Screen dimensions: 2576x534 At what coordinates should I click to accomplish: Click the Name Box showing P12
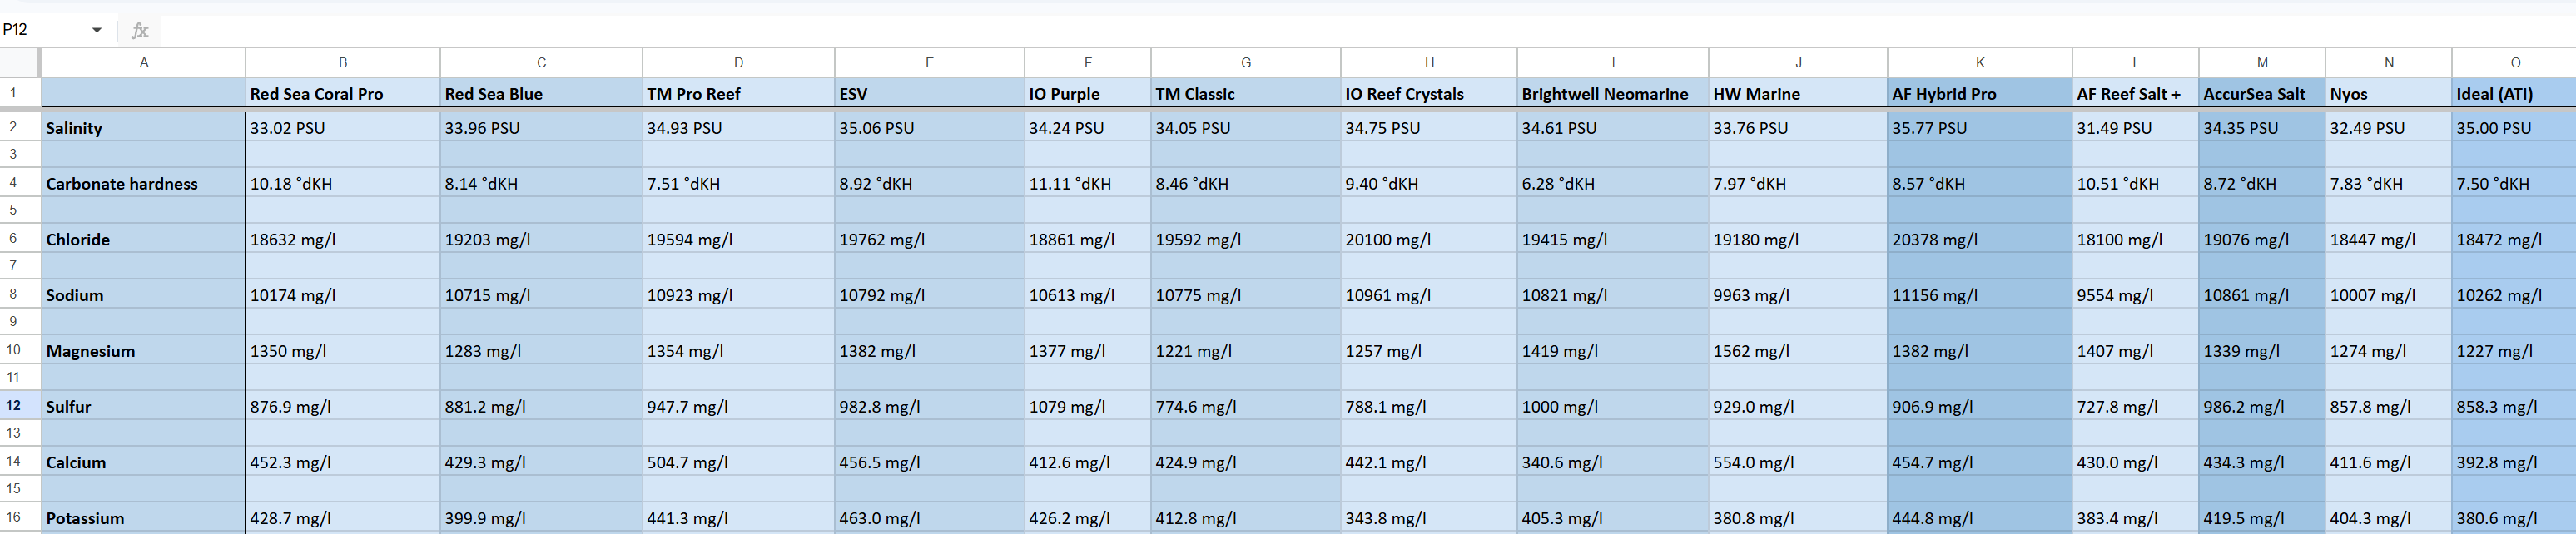click(40, 30)
